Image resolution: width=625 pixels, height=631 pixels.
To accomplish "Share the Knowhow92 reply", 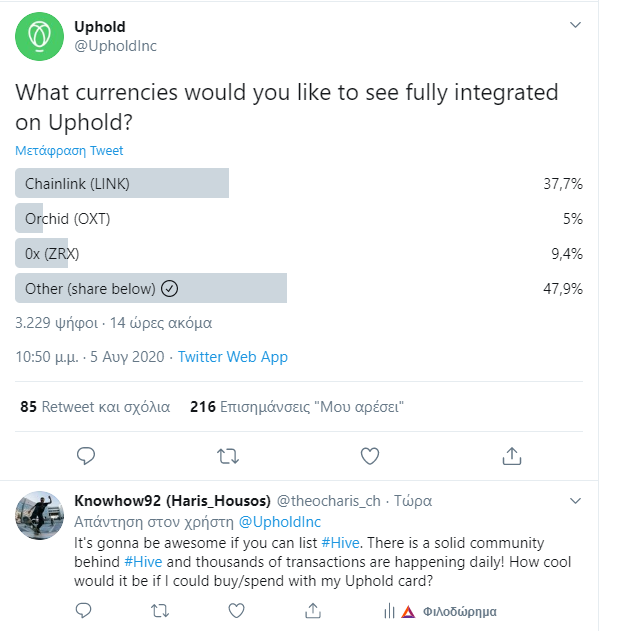I will point(313,610).
